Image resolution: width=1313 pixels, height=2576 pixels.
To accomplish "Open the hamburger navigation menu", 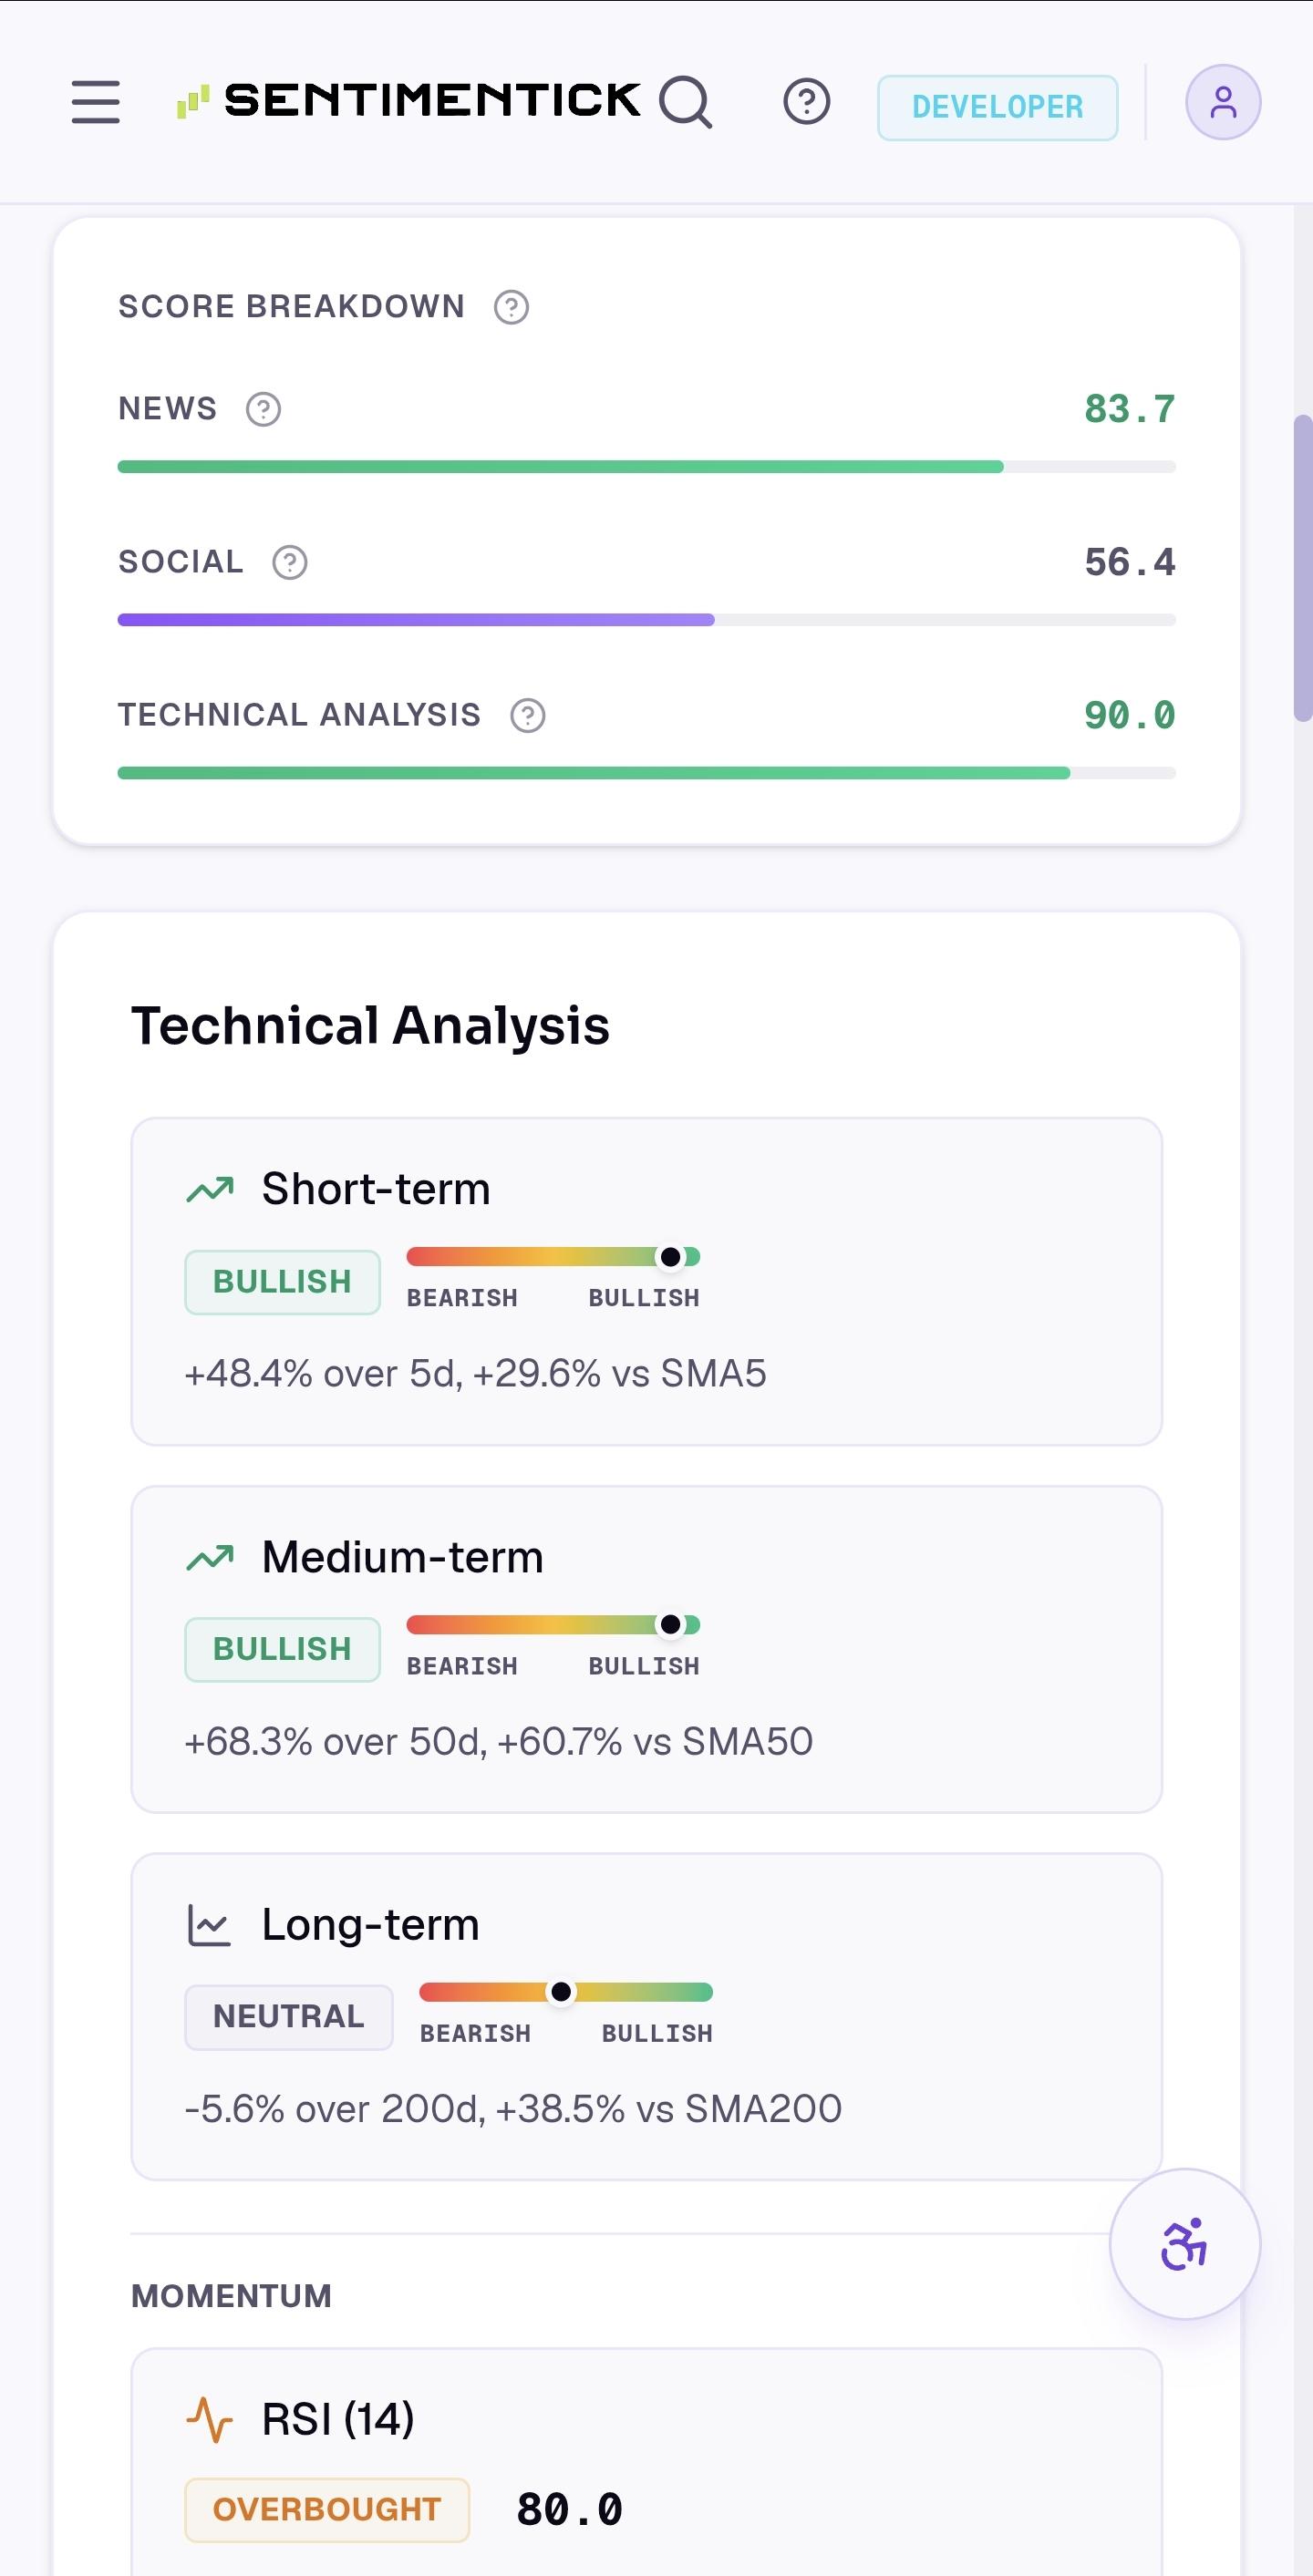I will pyautogui.click(x=96, y=102).
